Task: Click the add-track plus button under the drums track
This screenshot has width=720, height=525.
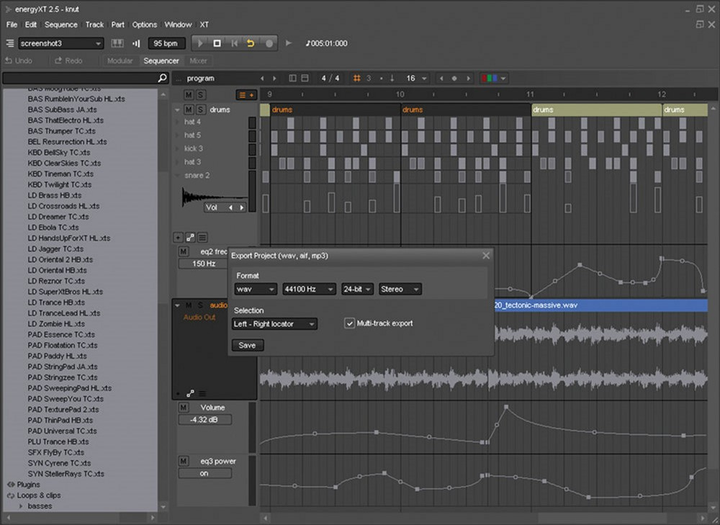Action: [178, 237]
